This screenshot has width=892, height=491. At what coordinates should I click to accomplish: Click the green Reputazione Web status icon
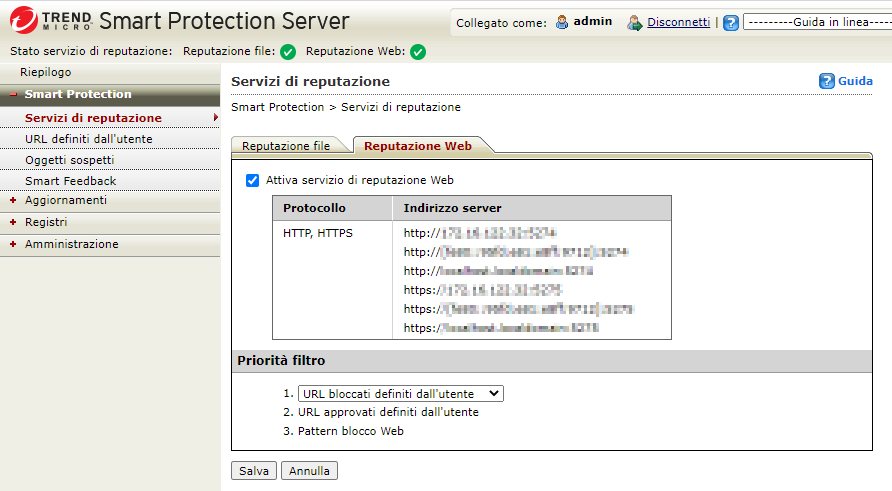point(418,52)
